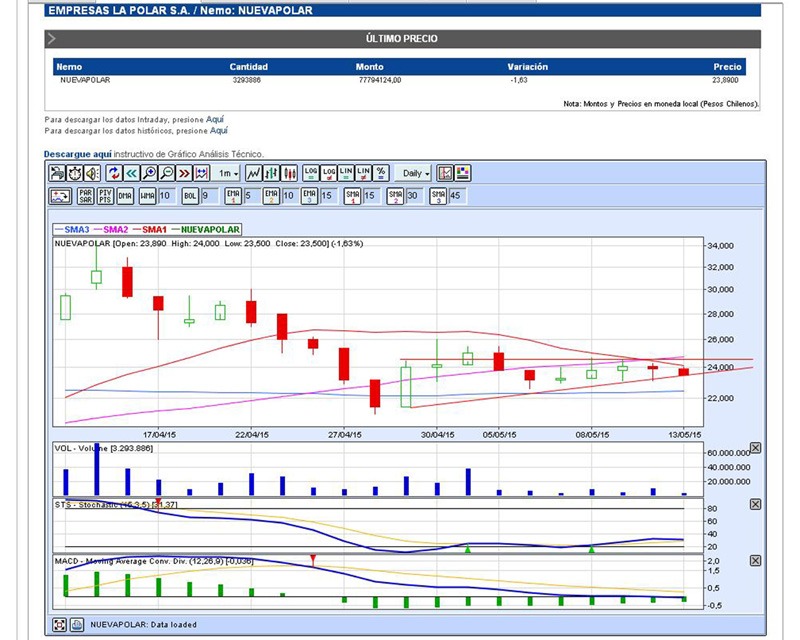Screen dimensions: 800x640
Task: Toggle the SMA 1 indicator
Action: [x=353, y=196]
